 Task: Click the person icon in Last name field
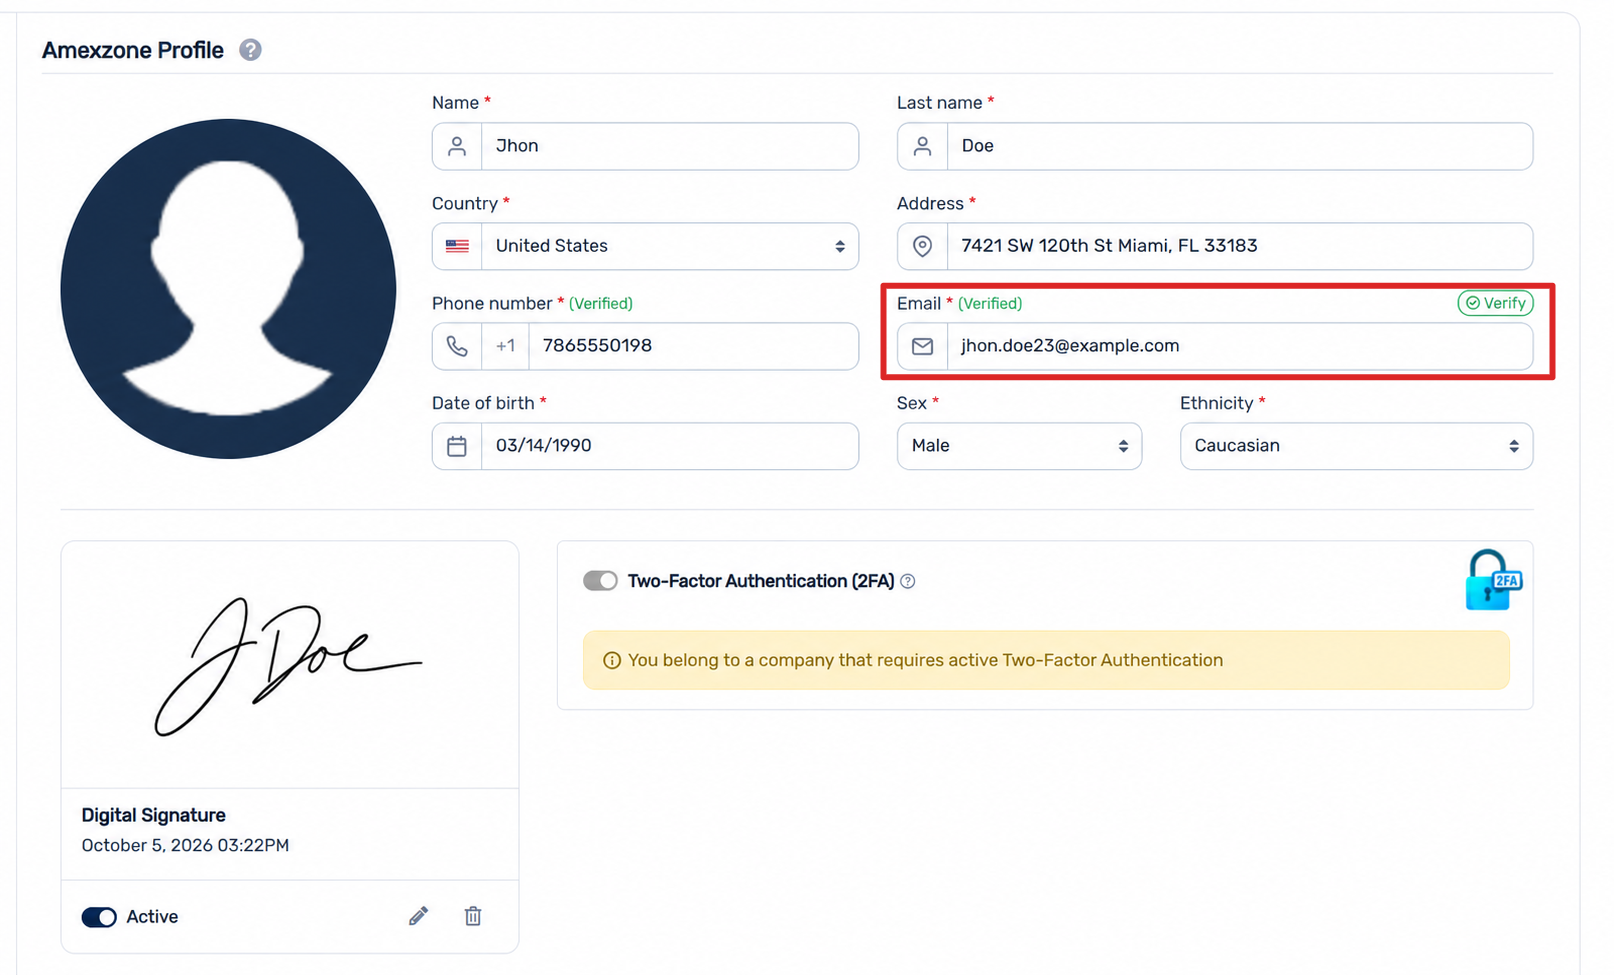pyautogui.click(x=922, y=146)
